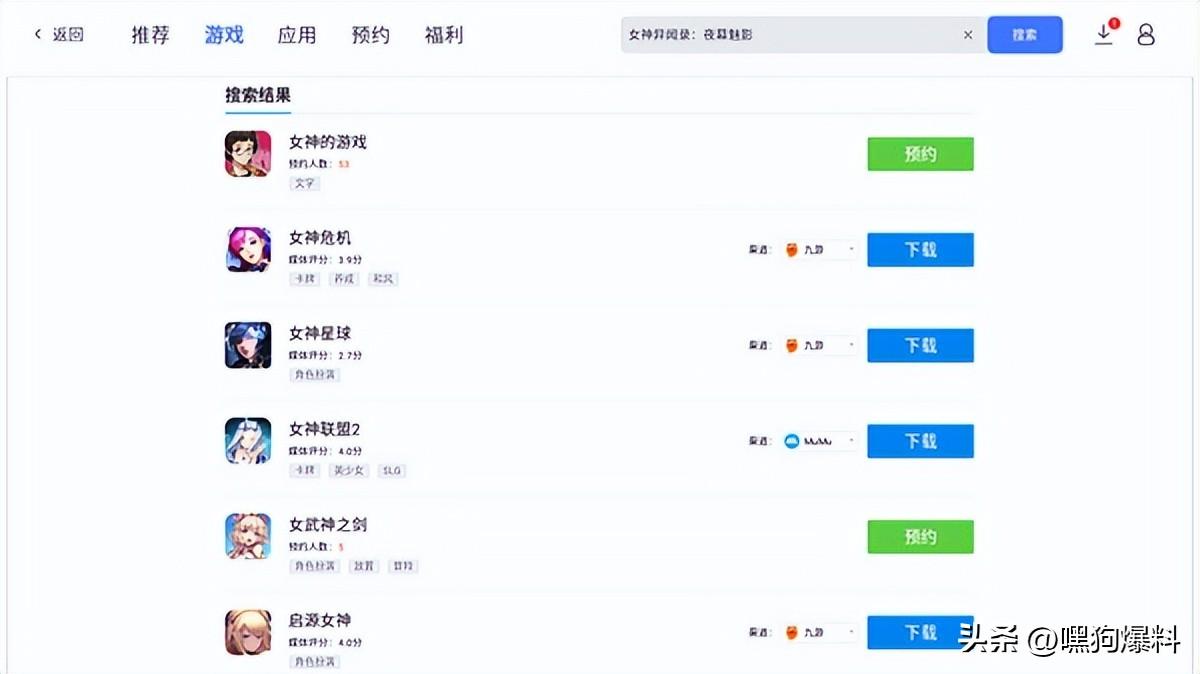This screenshot has width=1200, height=674.
Task: Clear the search box with X icon
Action: click(x=968, y=35)
